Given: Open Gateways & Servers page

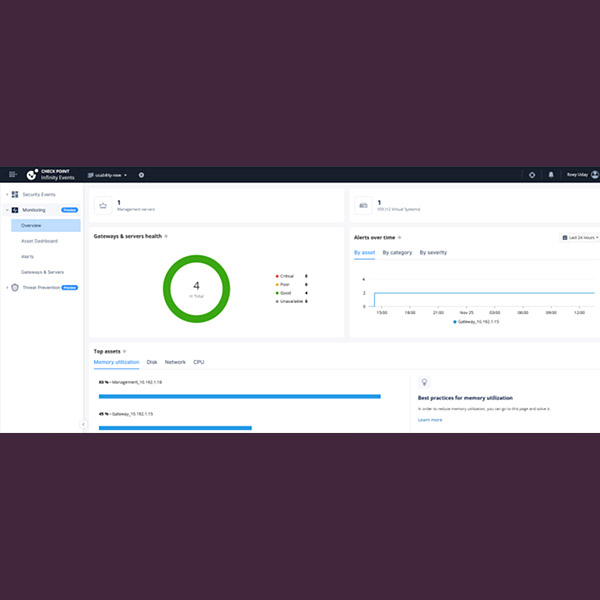Looking at the screenshot, I should point(42,272).
